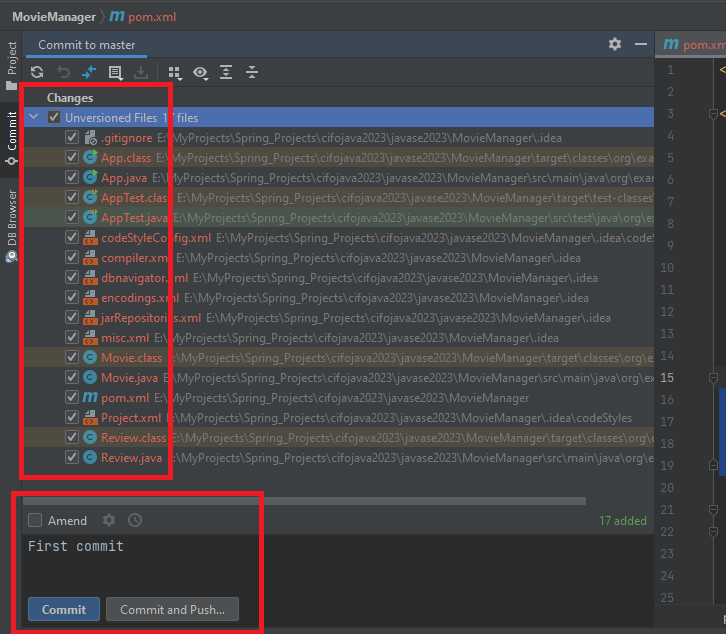This screenshot has width=726, height=634.
Task: Toggle code fold marker at line 3
Action: point(713,113)
